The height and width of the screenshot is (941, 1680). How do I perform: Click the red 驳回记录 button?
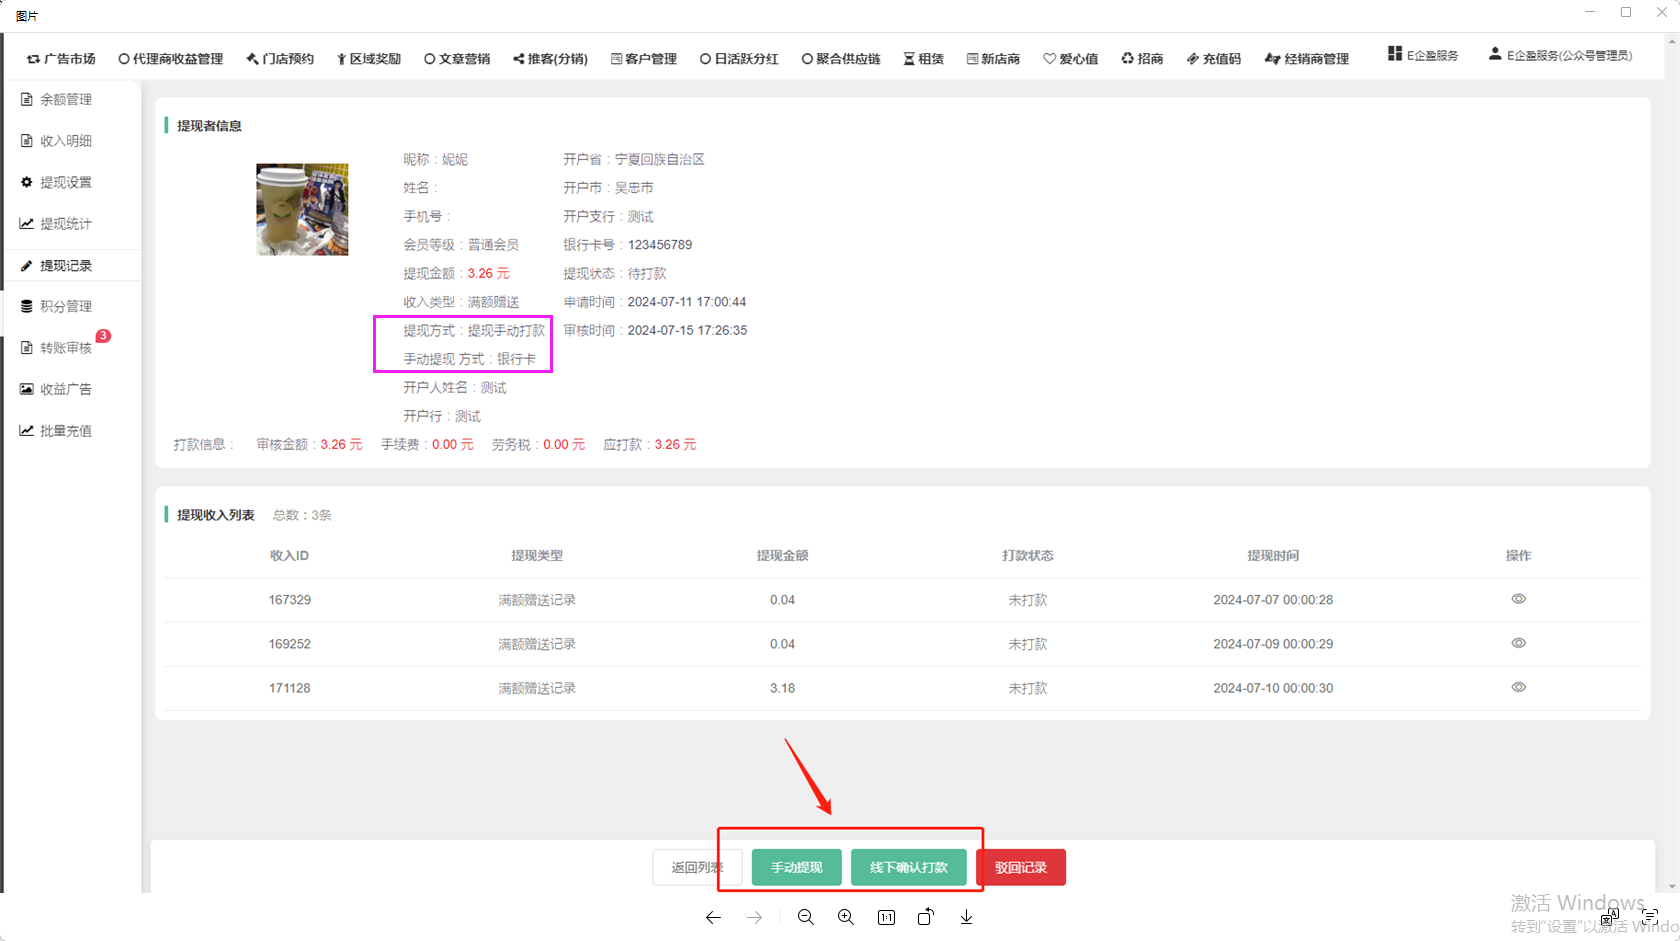(1021, 867)
